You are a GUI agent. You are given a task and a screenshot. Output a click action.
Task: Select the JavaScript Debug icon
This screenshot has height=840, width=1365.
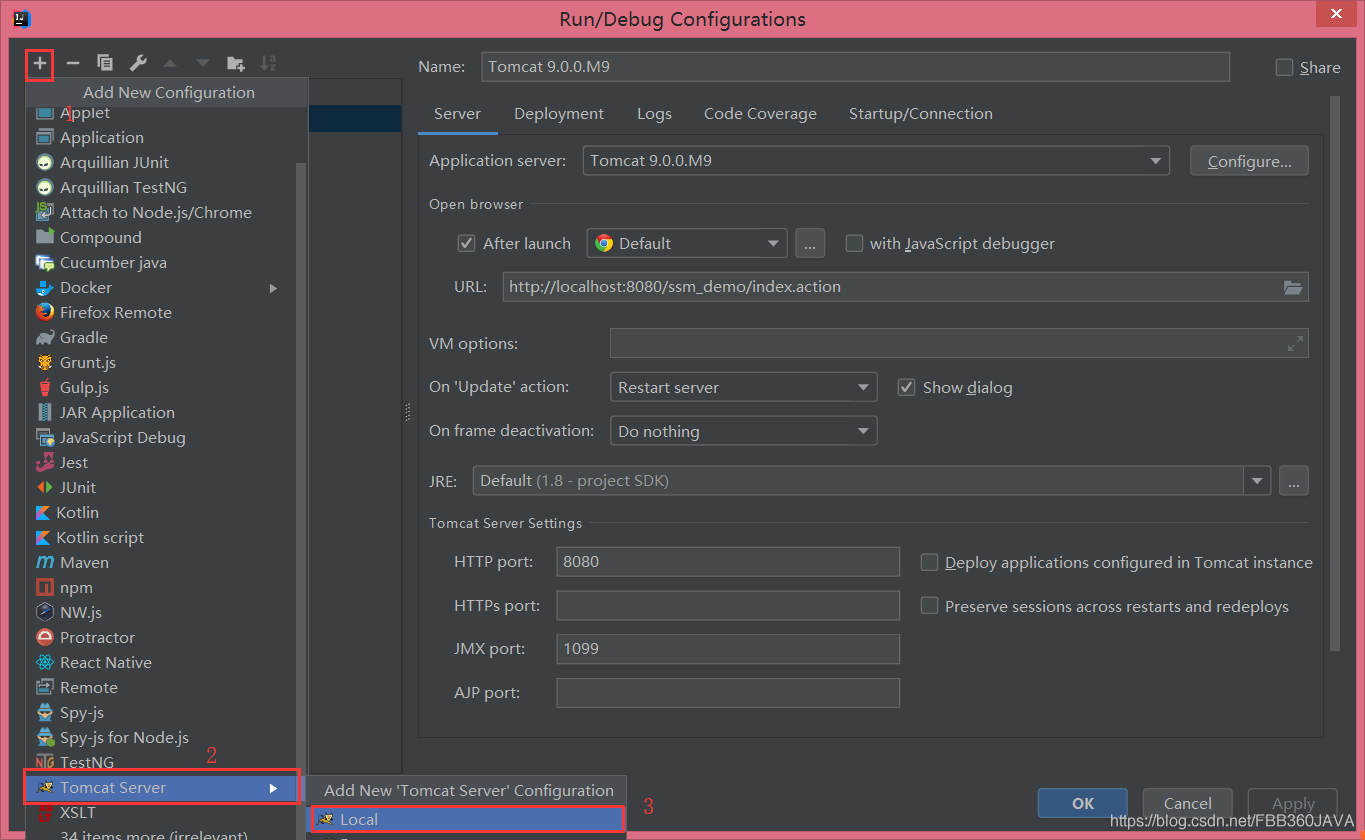[x=44, y=437]
